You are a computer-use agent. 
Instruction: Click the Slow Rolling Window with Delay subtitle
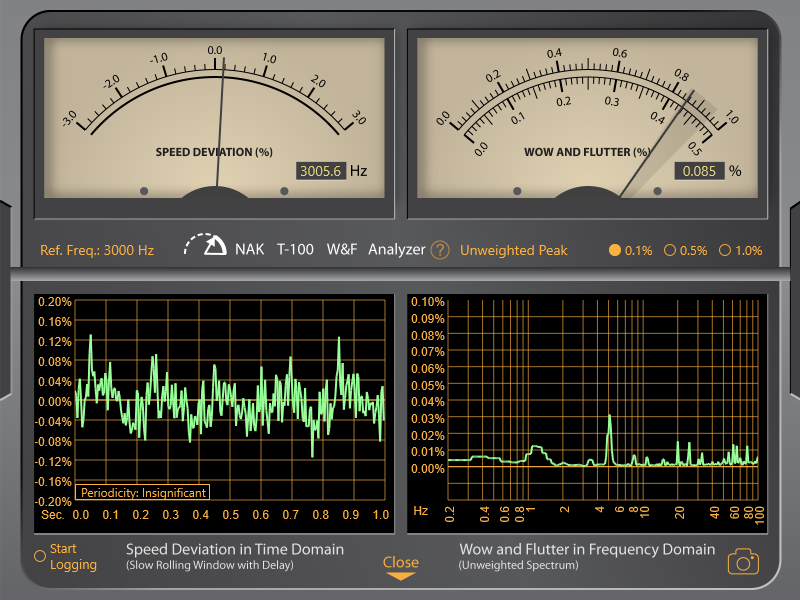(210, 566)
